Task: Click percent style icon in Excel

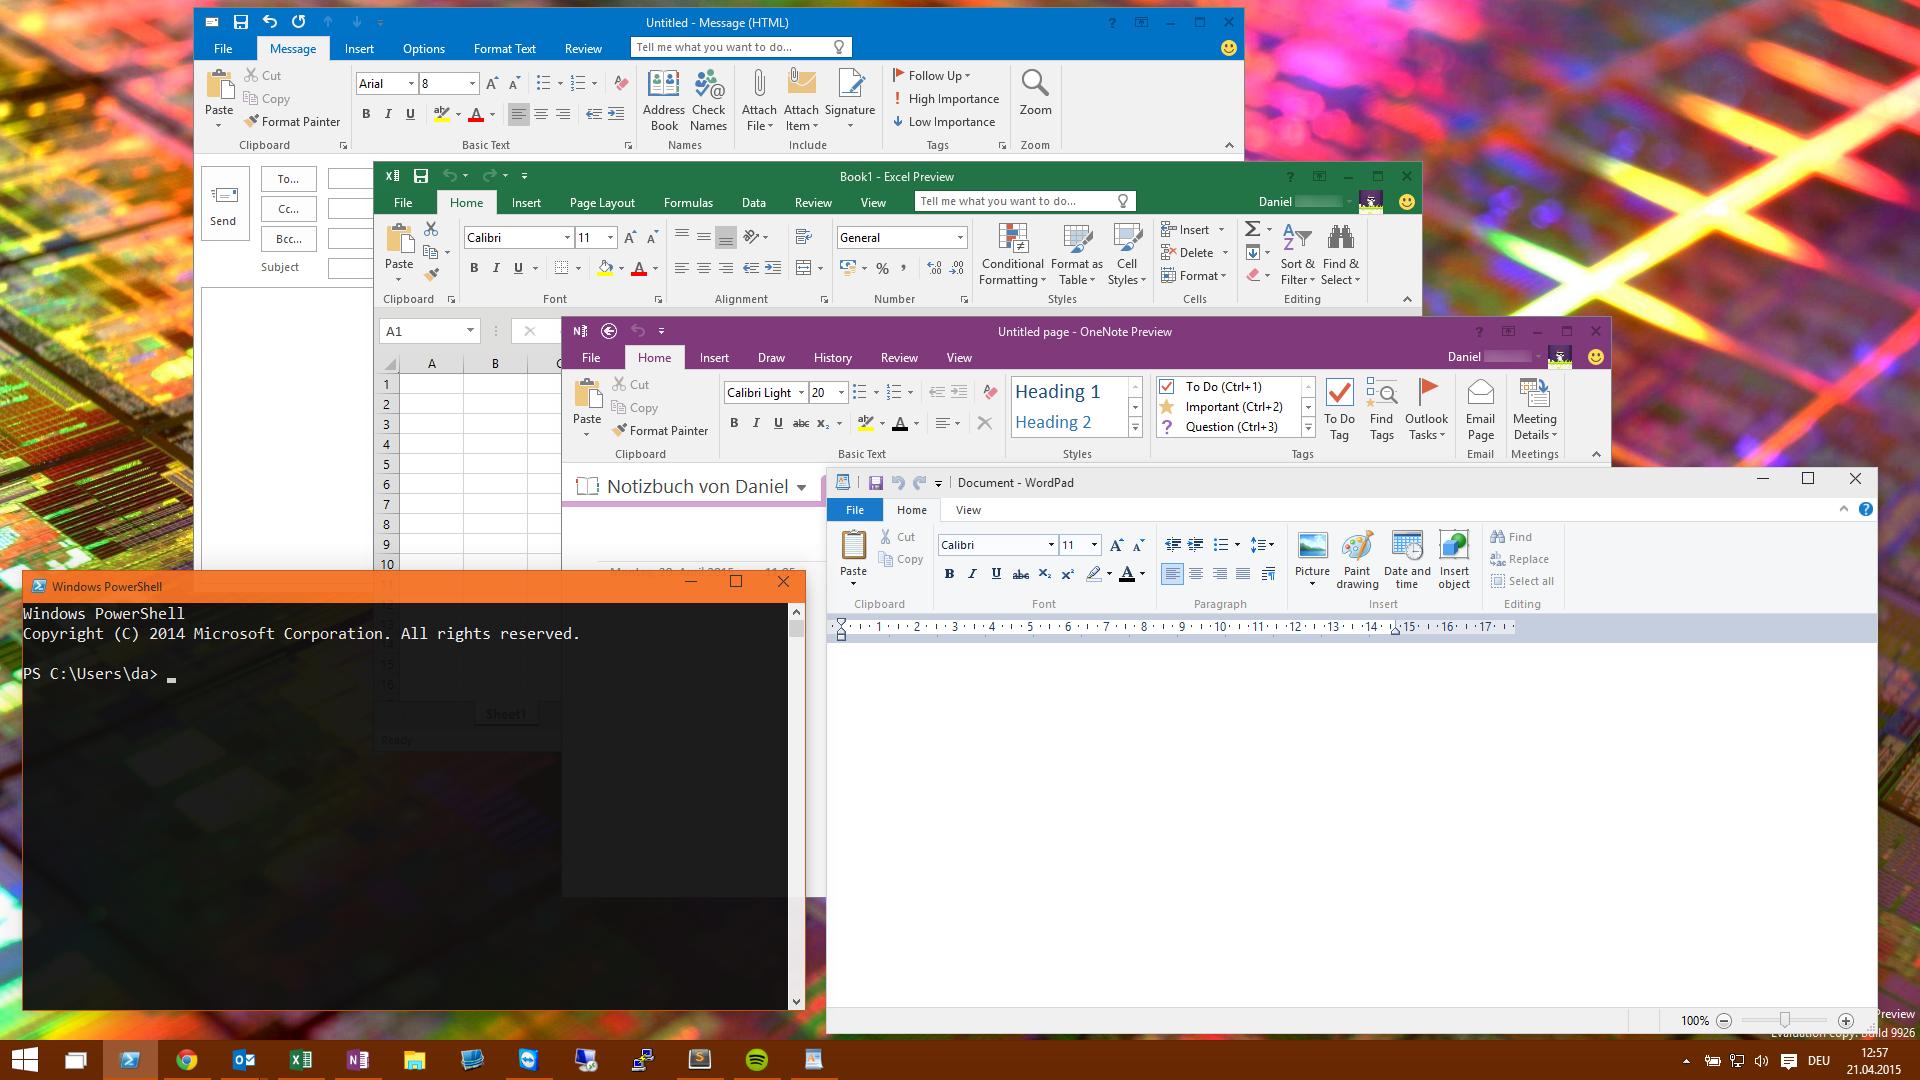Action: coord(882,268)
